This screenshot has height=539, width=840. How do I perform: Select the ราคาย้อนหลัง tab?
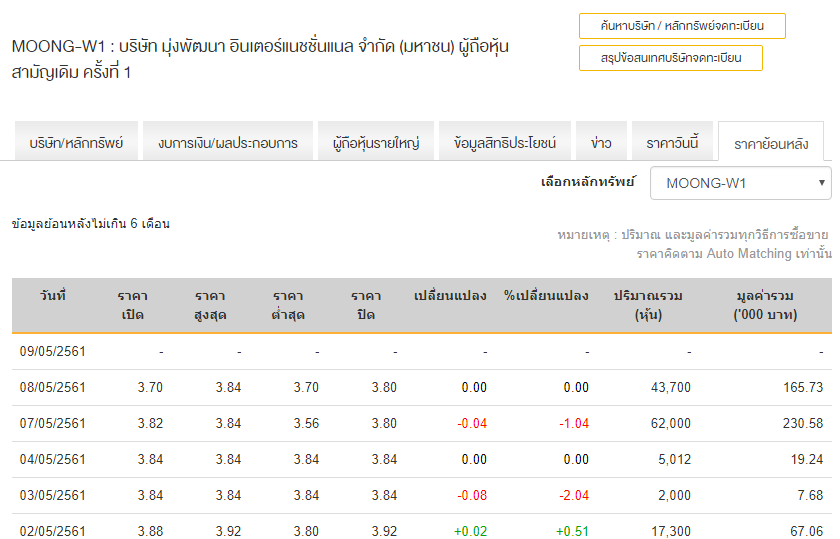[771, 143]
